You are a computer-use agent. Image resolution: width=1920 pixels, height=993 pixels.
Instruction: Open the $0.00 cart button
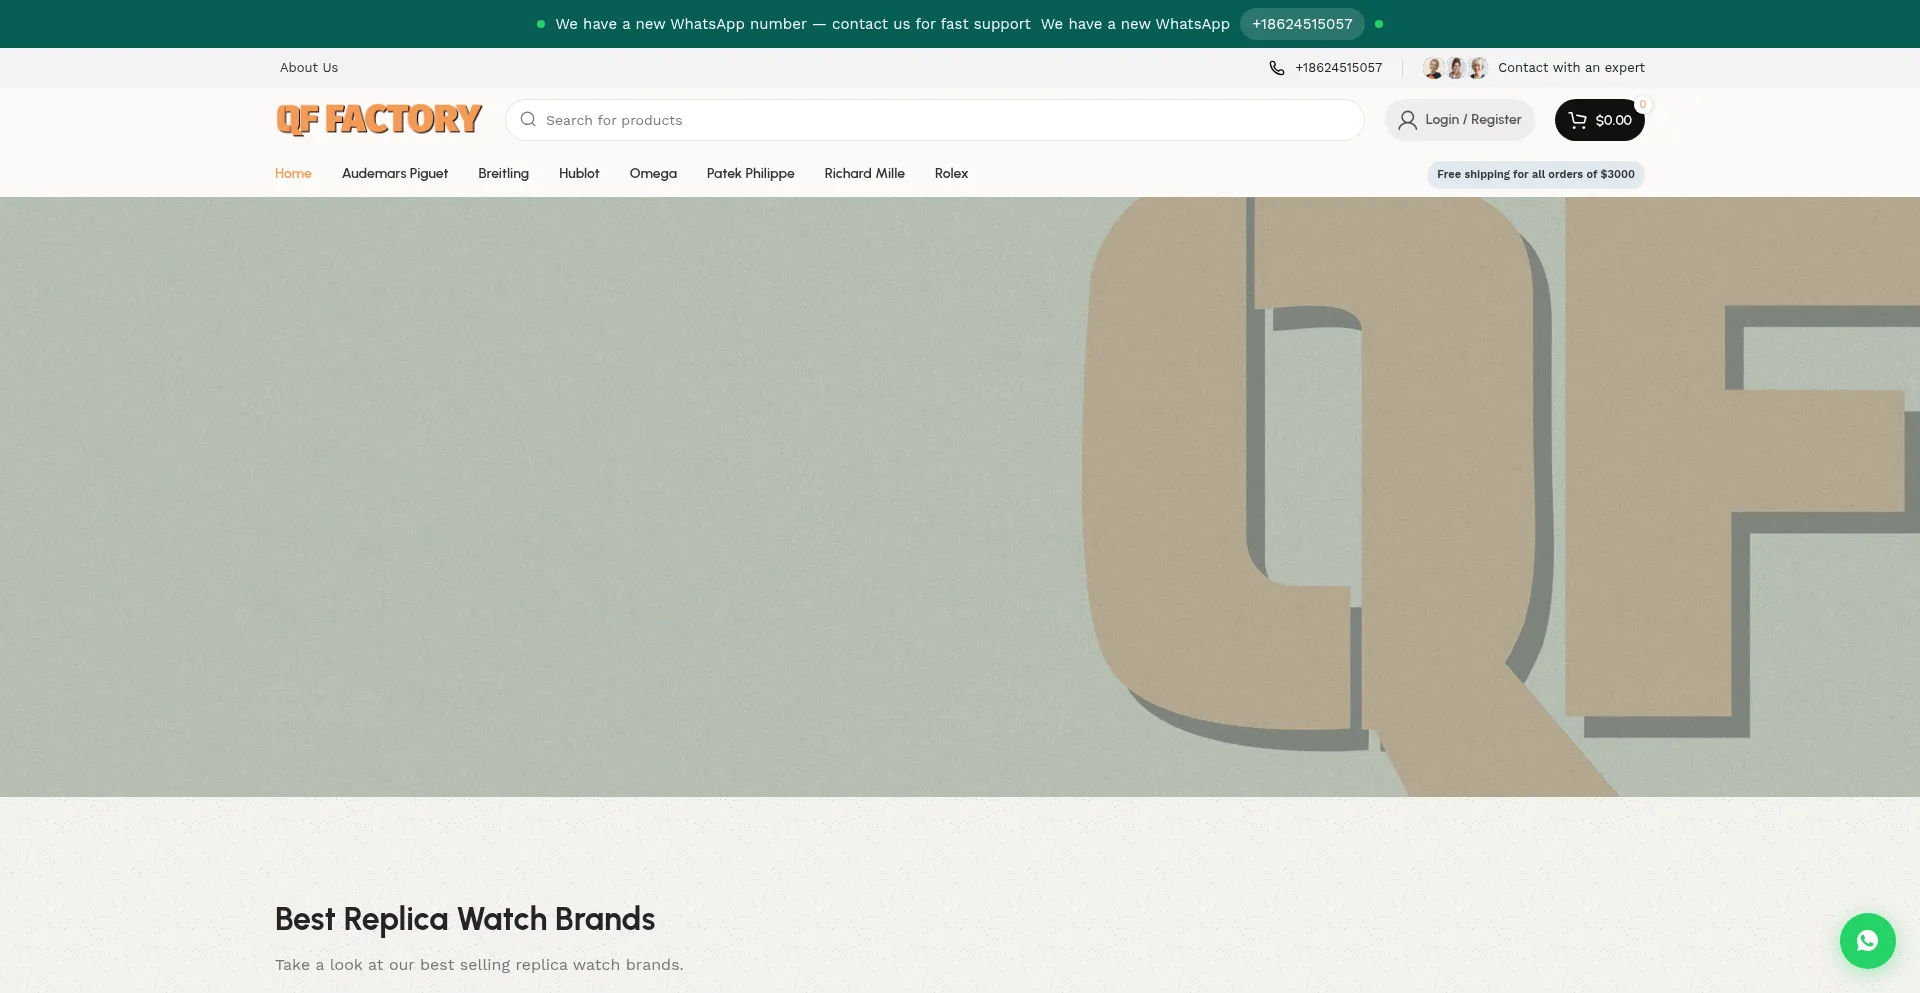tap(1600, 120)
